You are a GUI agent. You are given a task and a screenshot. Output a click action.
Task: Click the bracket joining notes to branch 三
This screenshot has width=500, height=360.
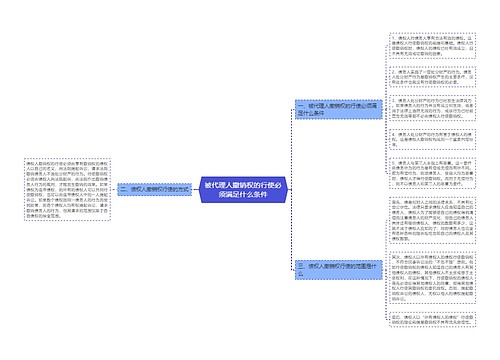[x=386, y=270]
